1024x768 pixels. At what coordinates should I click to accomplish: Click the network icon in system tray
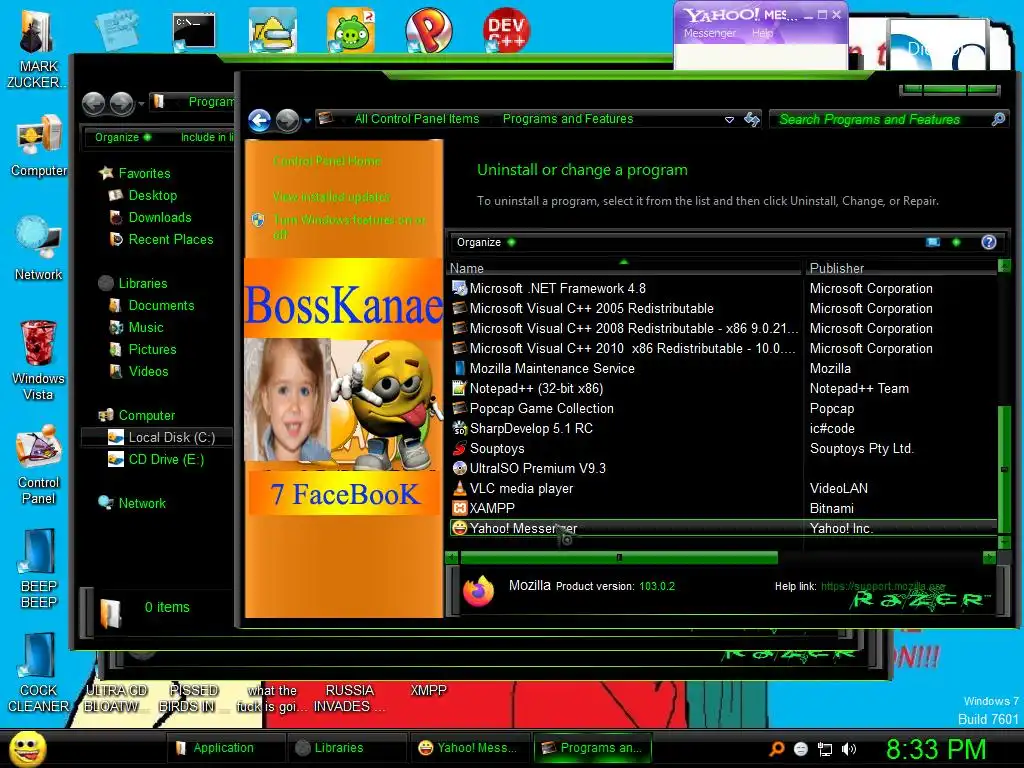click(x=825, y=749)
